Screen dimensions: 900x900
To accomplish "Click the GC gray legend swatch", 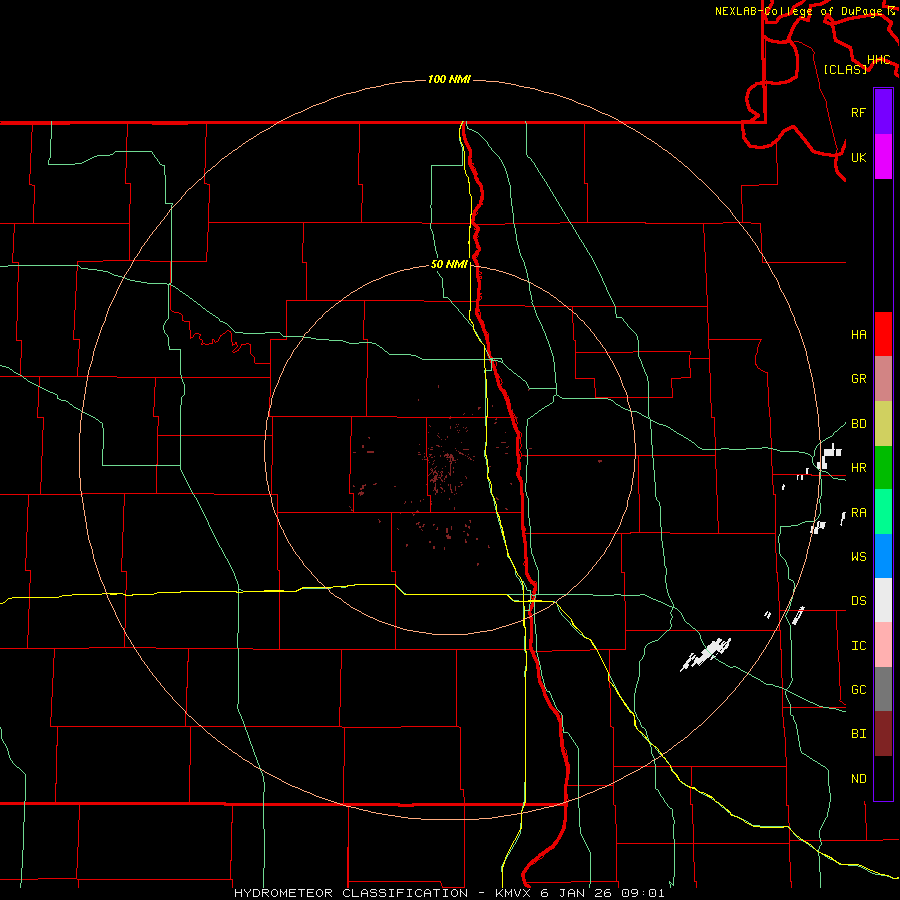I will pos(883,689).
